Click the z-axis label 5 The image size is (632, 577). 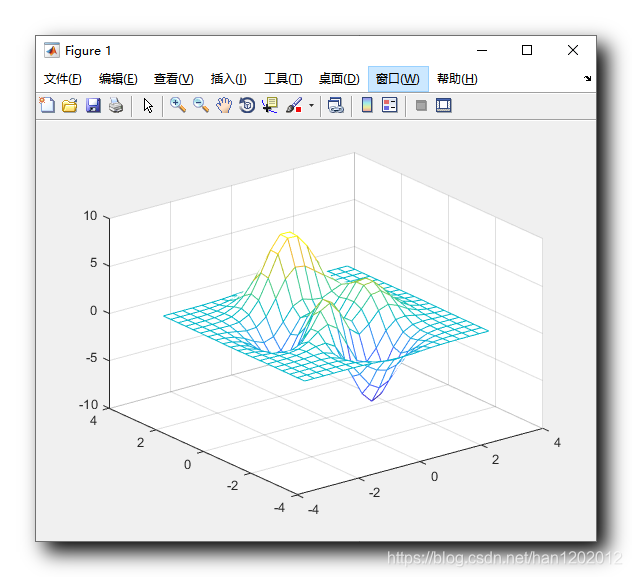tap(94, 263)
